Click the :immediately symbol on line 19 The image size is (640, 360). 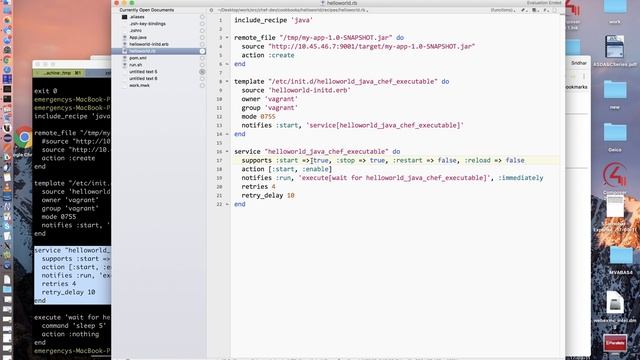[x=520, y=178]
